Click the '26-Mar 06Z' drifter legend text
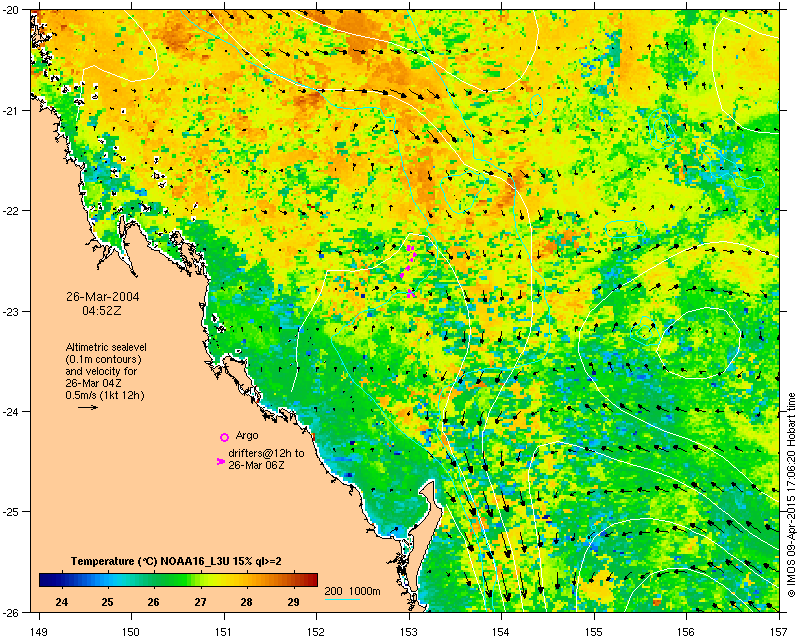Image resolution: width=800 pixels, height=640 pixels. coord(256,465)
